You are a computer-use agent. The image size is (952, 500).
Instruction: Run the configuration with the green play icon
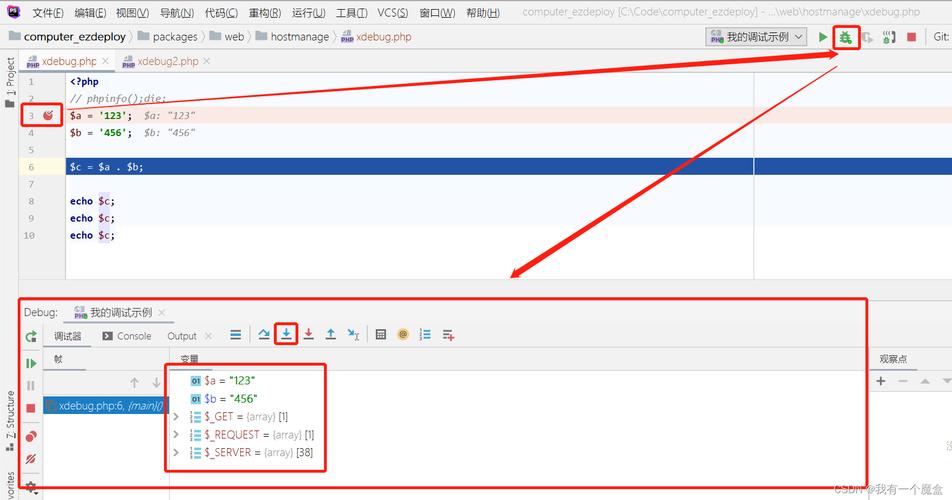[x=823, y=37]
